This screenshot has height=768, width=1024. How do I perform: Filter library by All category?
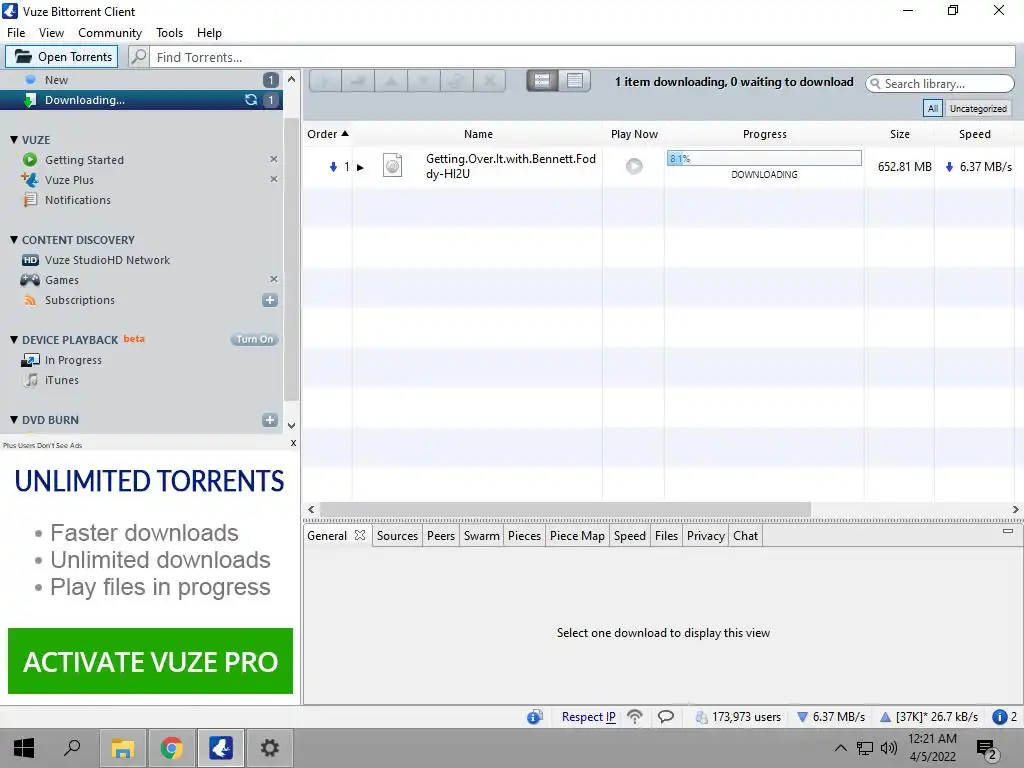[933, 108]
